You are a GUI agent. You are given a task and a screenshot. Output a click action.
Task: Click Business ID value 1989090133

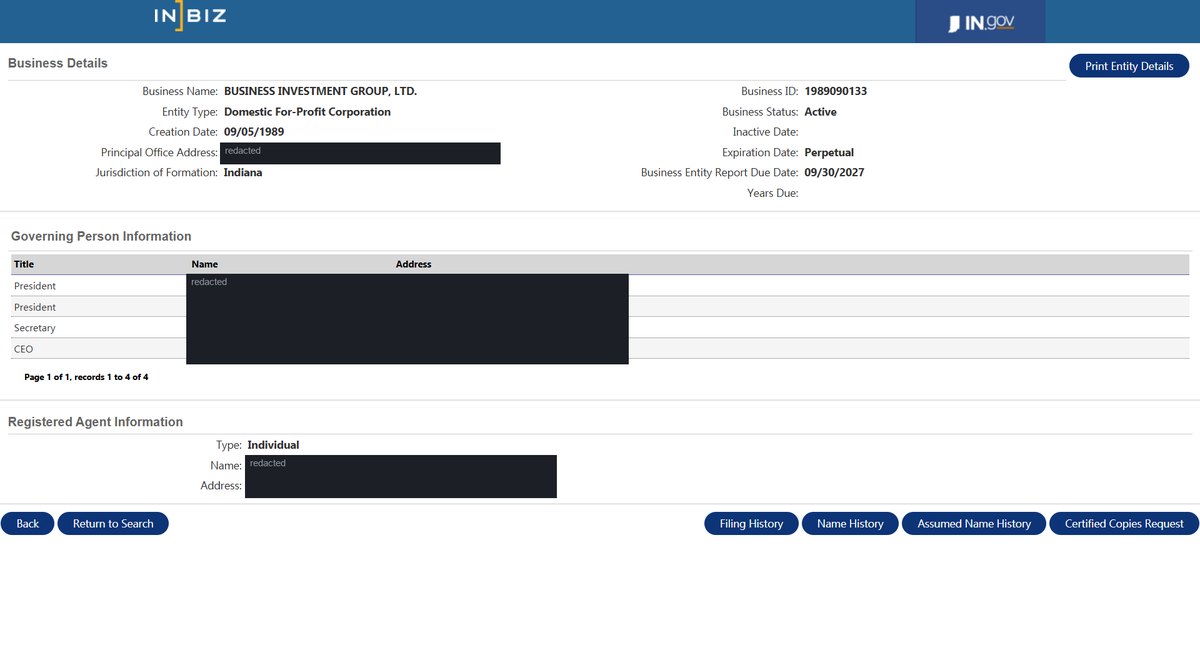click(x=835, y=91)
